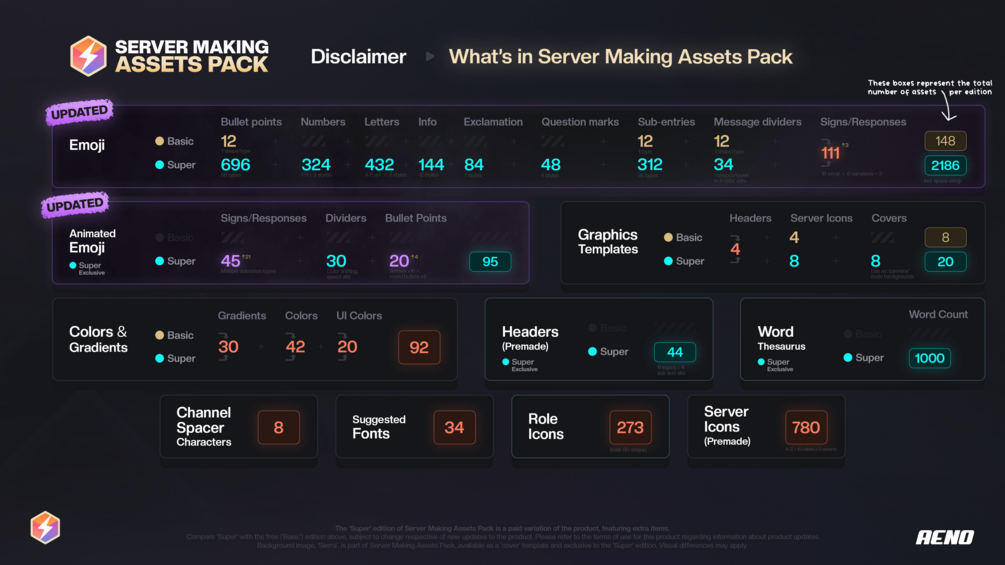
Task: Click the Word Thesaurus count box 1000
Action: tap(929, 358)
